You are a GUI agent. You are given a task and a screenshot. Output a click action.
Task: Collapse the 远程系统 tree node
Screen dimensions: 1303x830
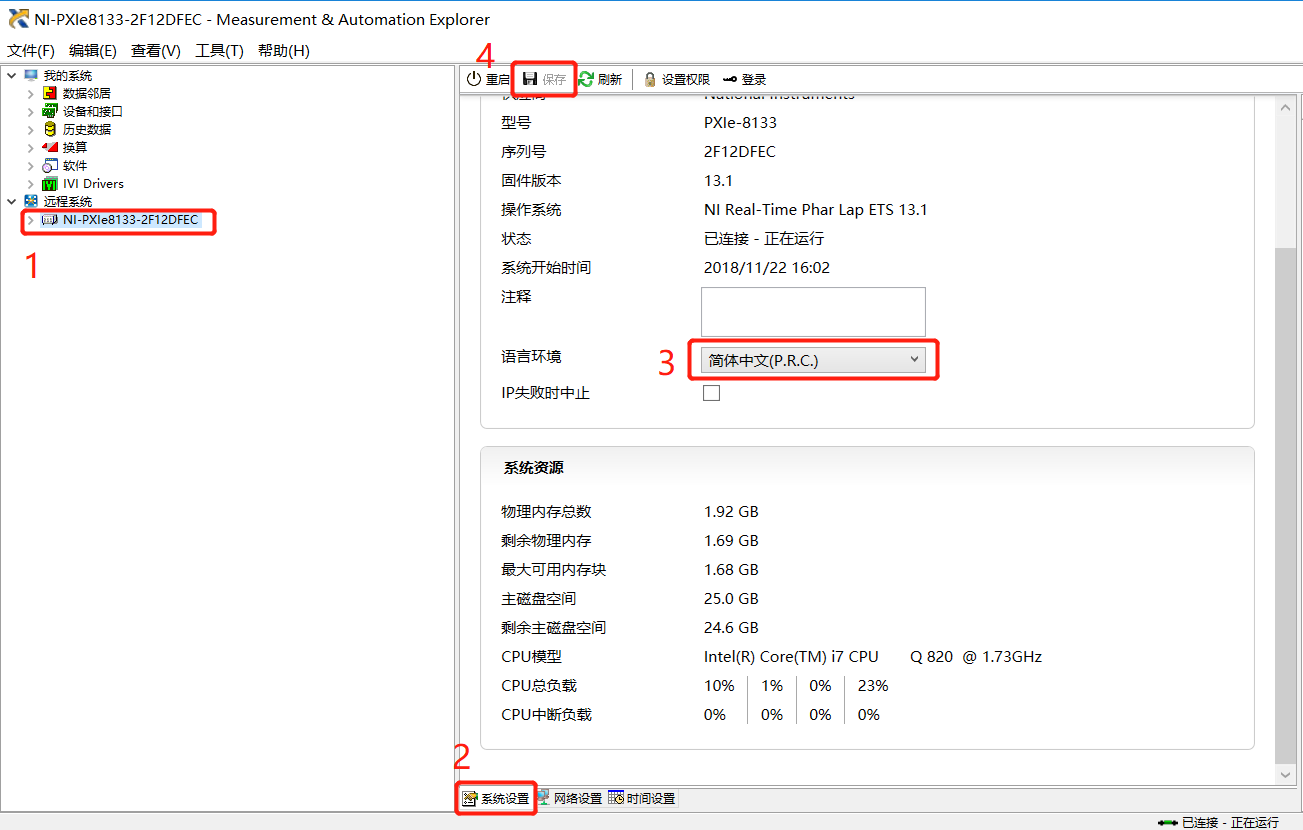(x=11, y=202)
